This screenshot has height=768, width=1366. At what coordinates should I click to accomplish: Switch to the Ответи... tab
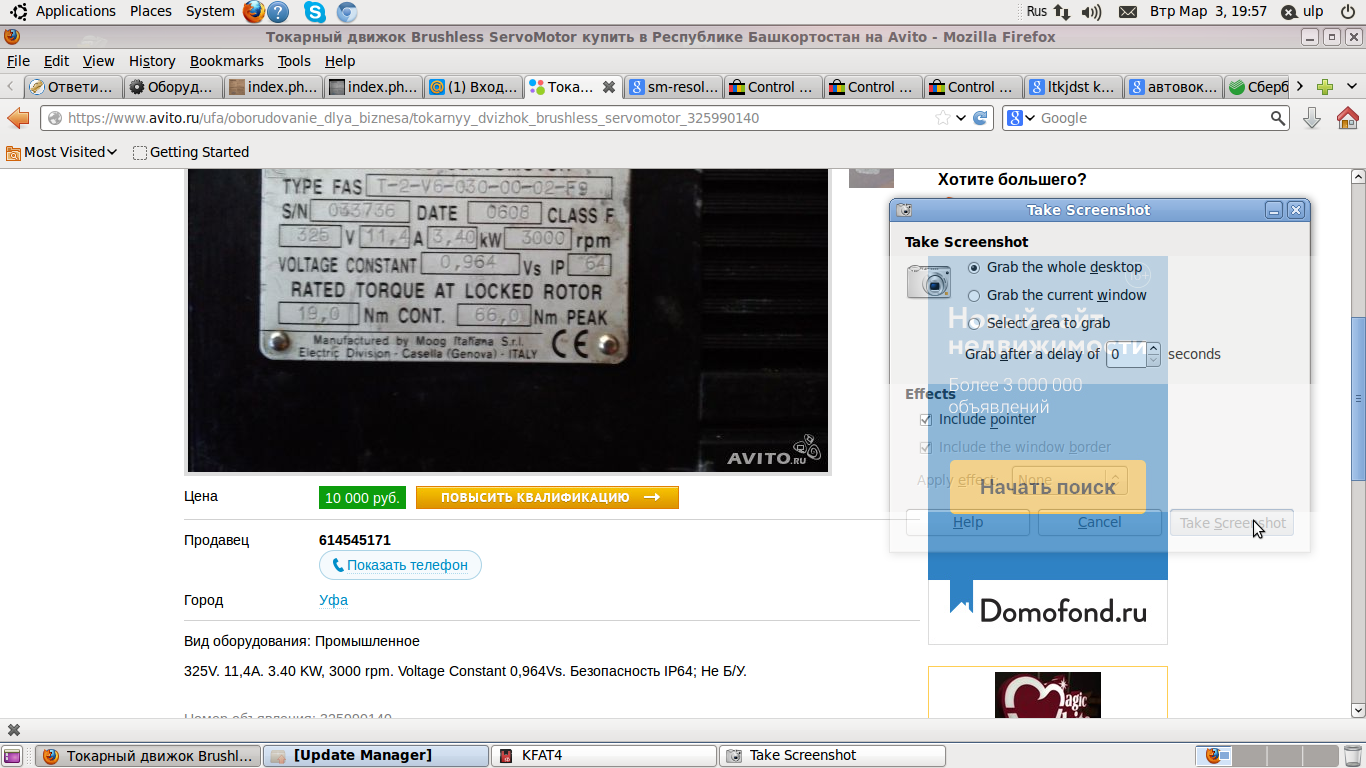point(73,87)
